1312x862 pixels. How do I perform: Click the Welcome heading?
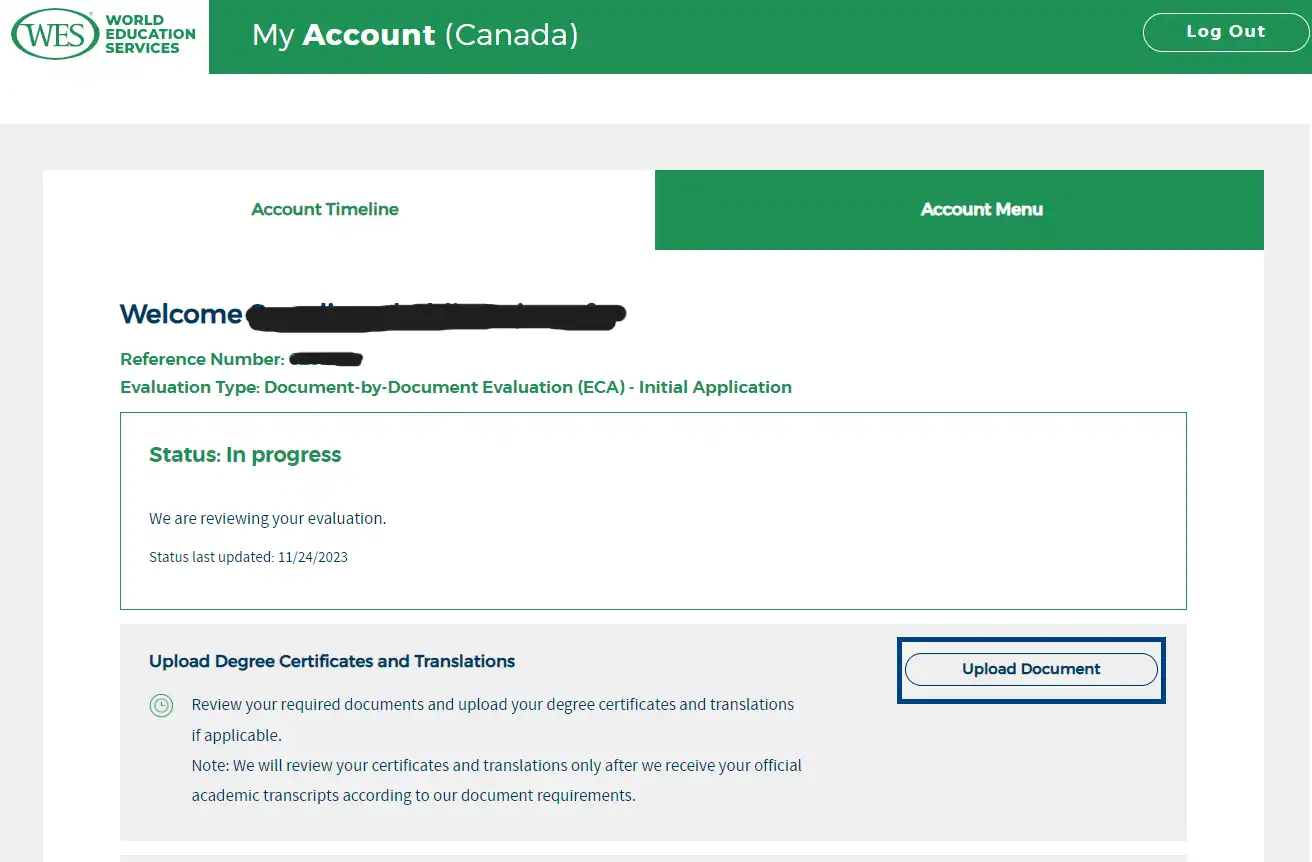point(181,314)
